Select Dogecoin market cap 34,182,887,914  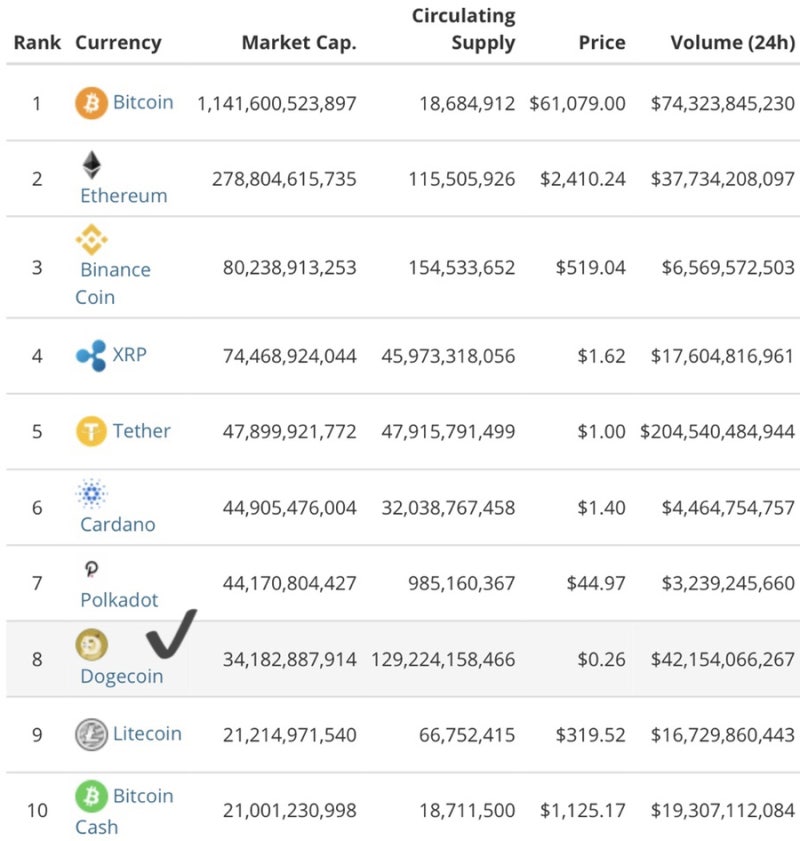(290, 660)
